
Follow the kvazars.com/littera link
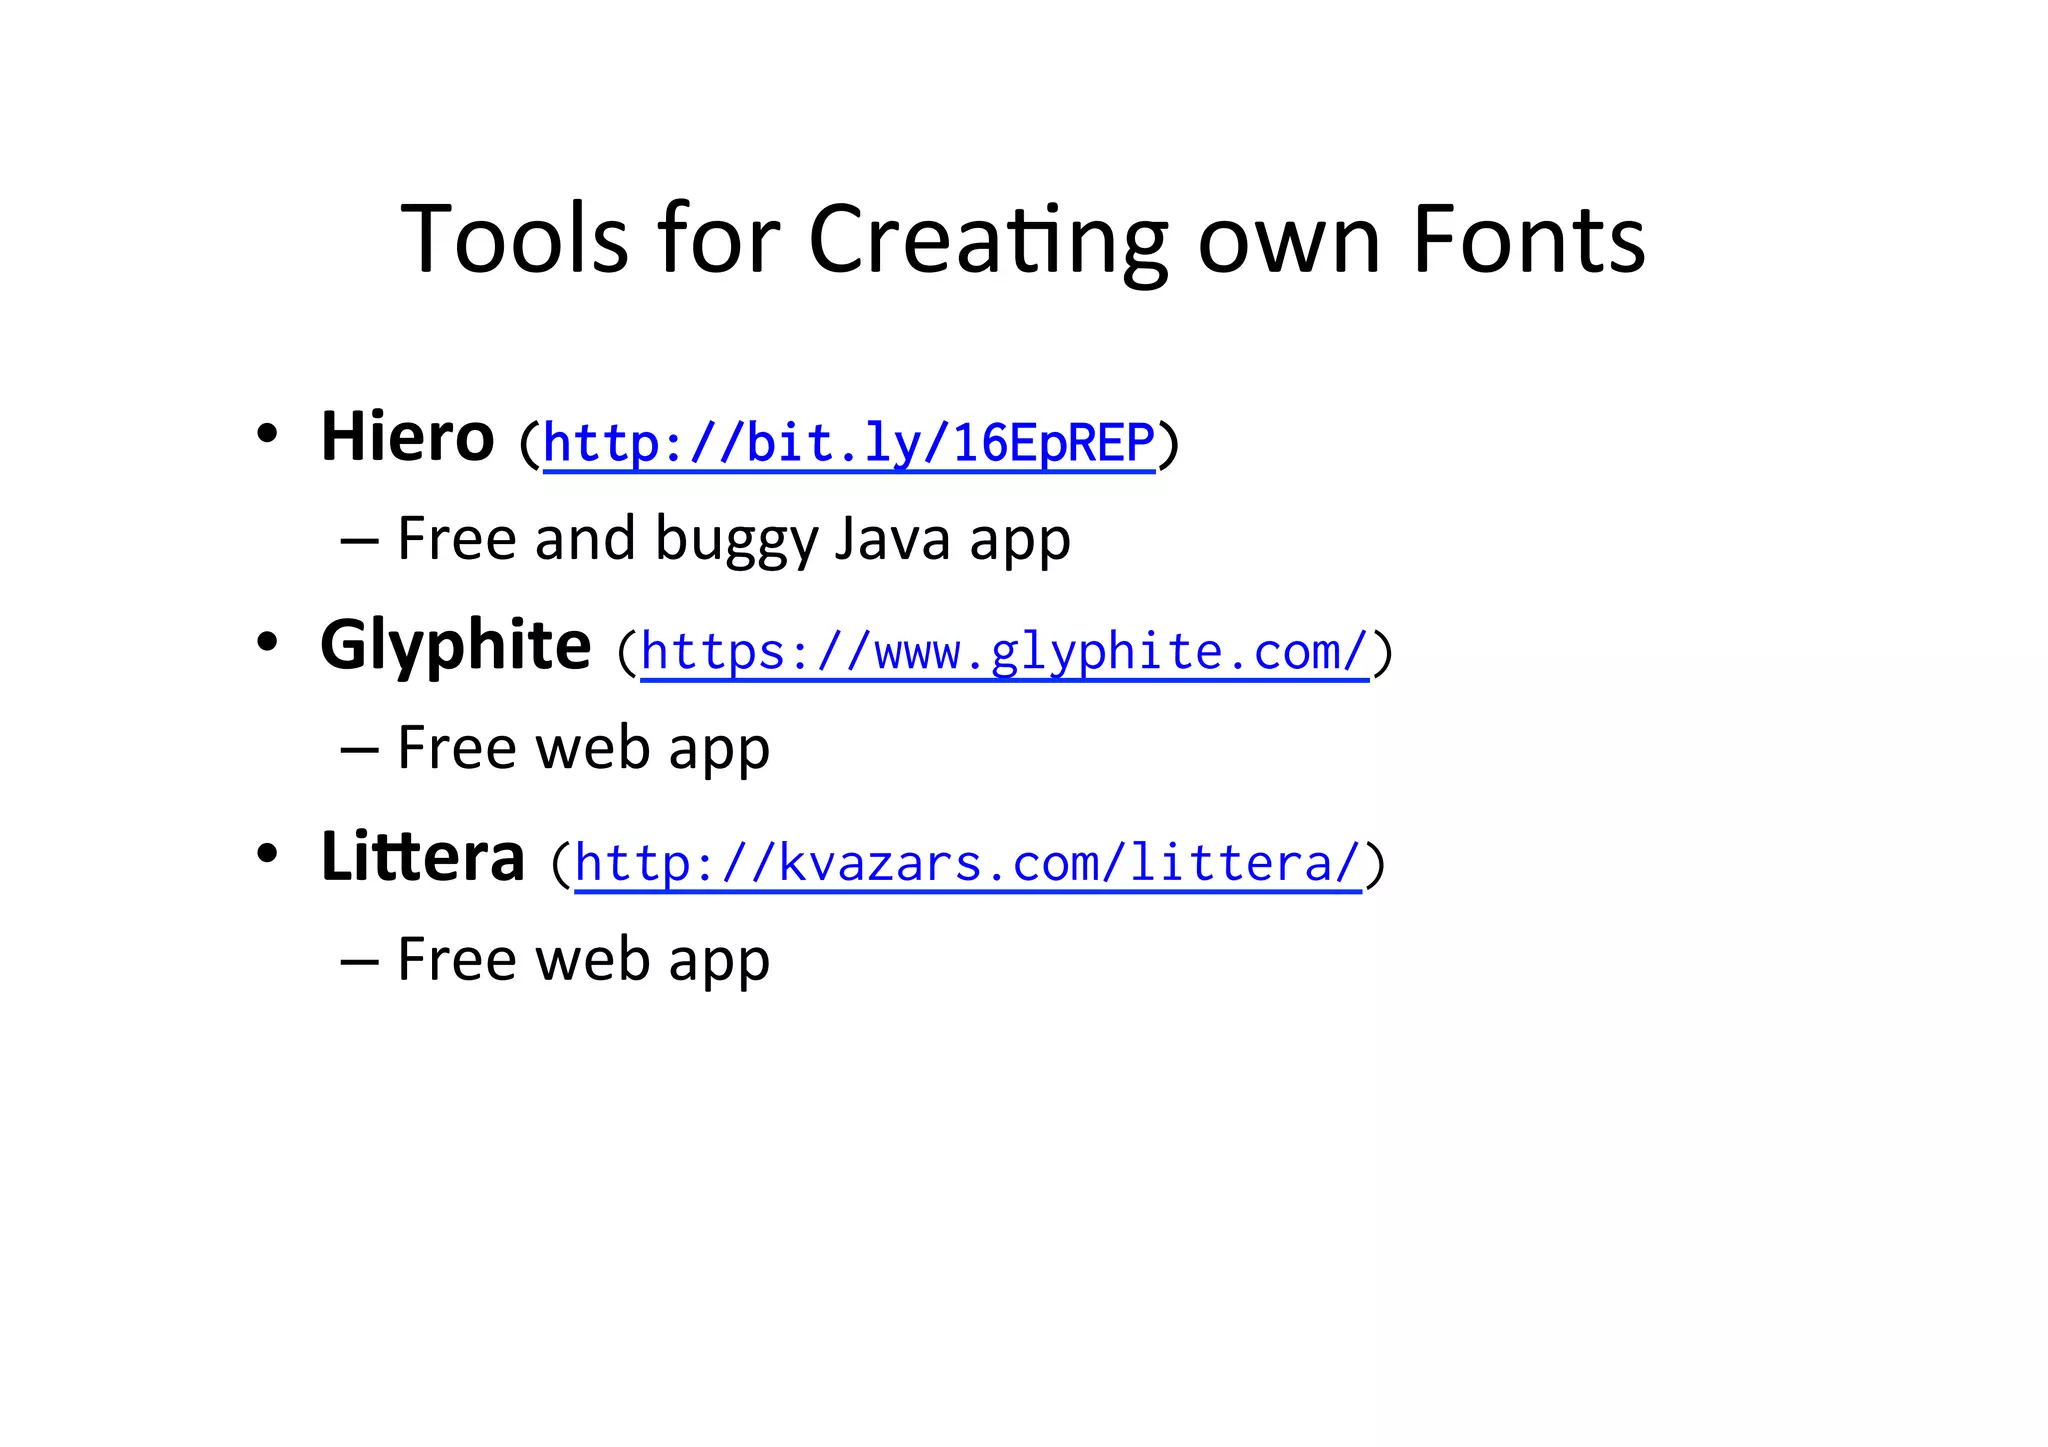click(968, 863)
